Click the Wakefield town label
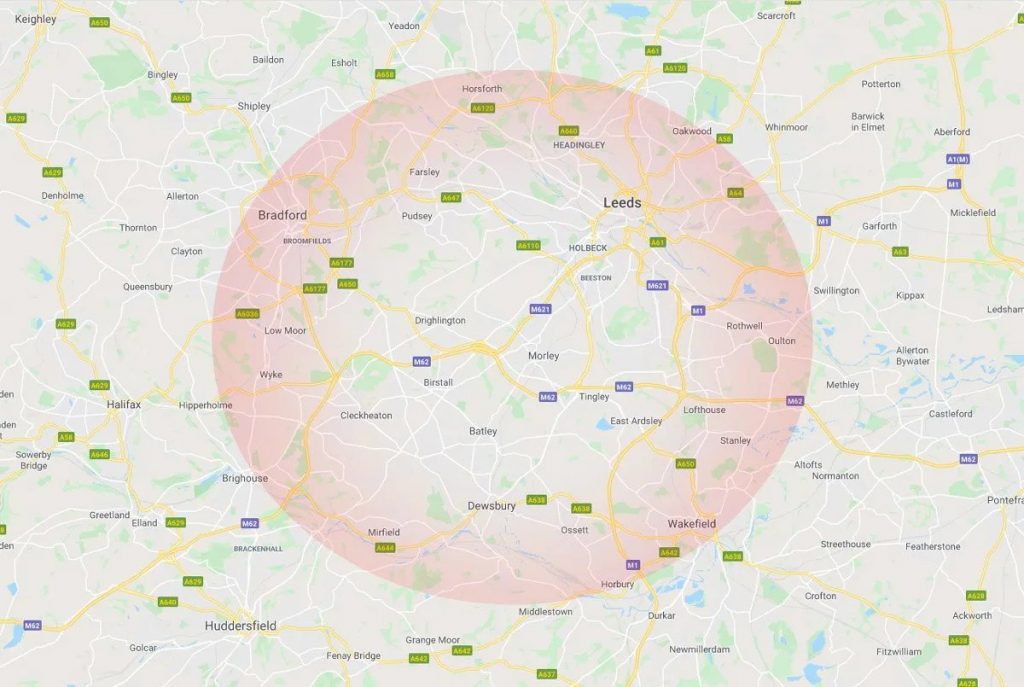 pos(692,524)
